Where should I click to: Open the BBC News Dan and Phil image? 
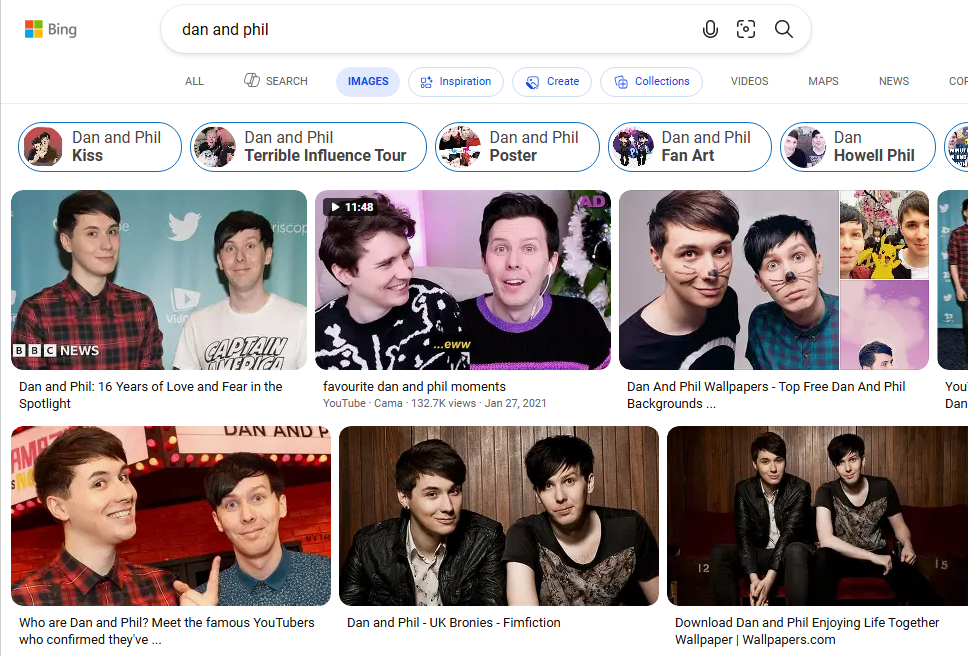coord(159,280)
